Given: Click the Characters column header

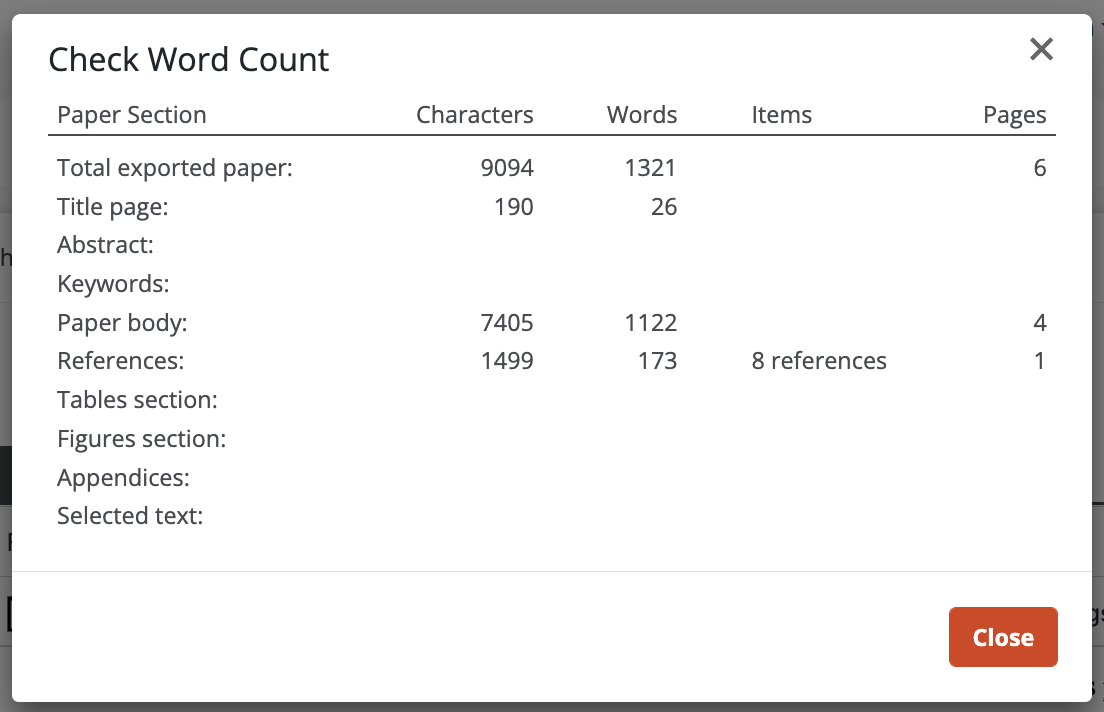Looking at the screenshot, I should click(474, 115).
